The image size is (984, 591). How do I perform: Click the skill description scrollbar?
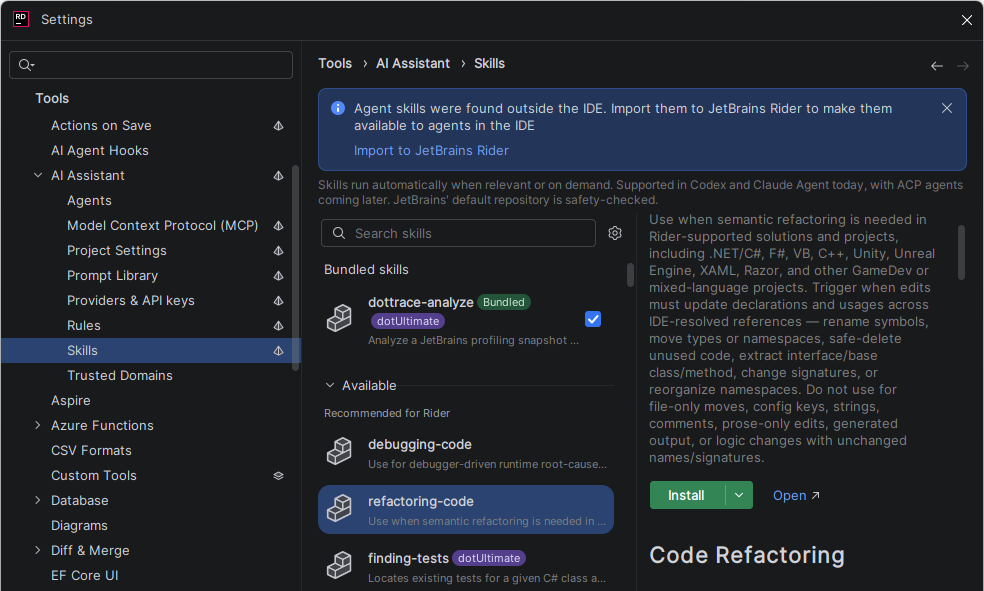pyautogui.click(x=961, y=252)
